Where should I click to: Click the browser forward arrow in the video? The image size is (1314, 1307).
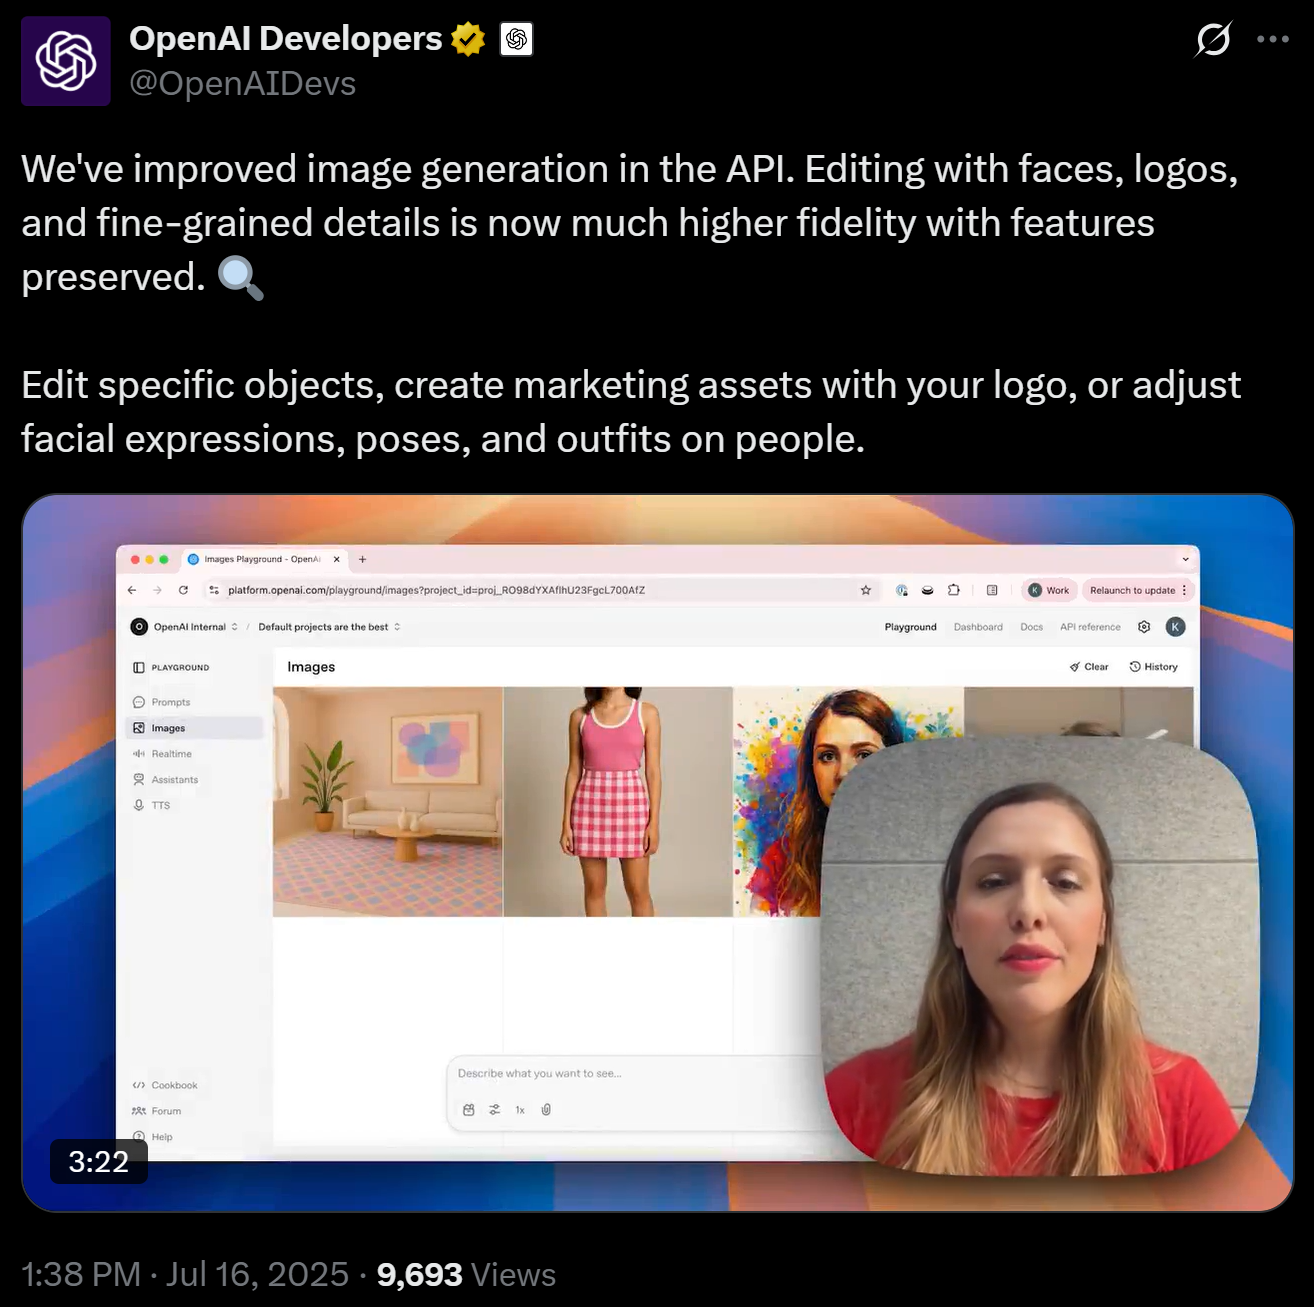[157, 590]
